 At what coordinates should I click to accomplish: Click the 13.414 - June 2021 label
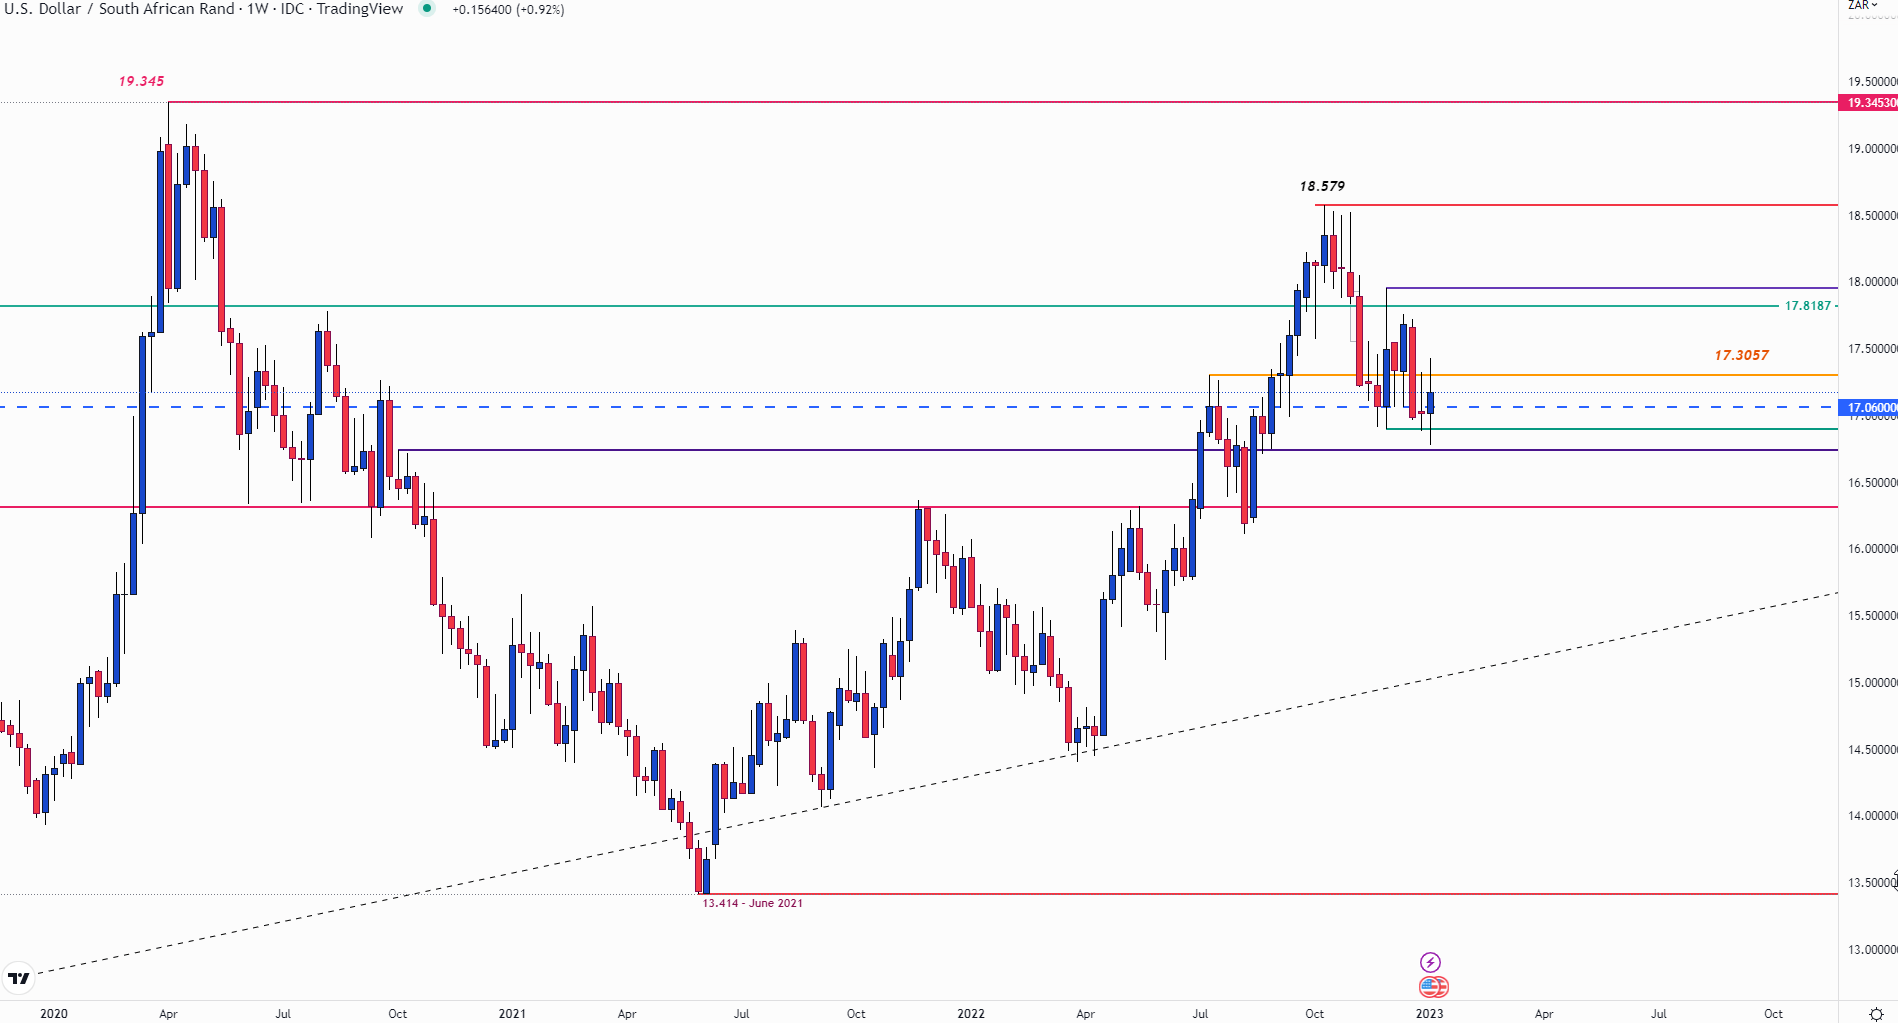click(x=752, y=903)
